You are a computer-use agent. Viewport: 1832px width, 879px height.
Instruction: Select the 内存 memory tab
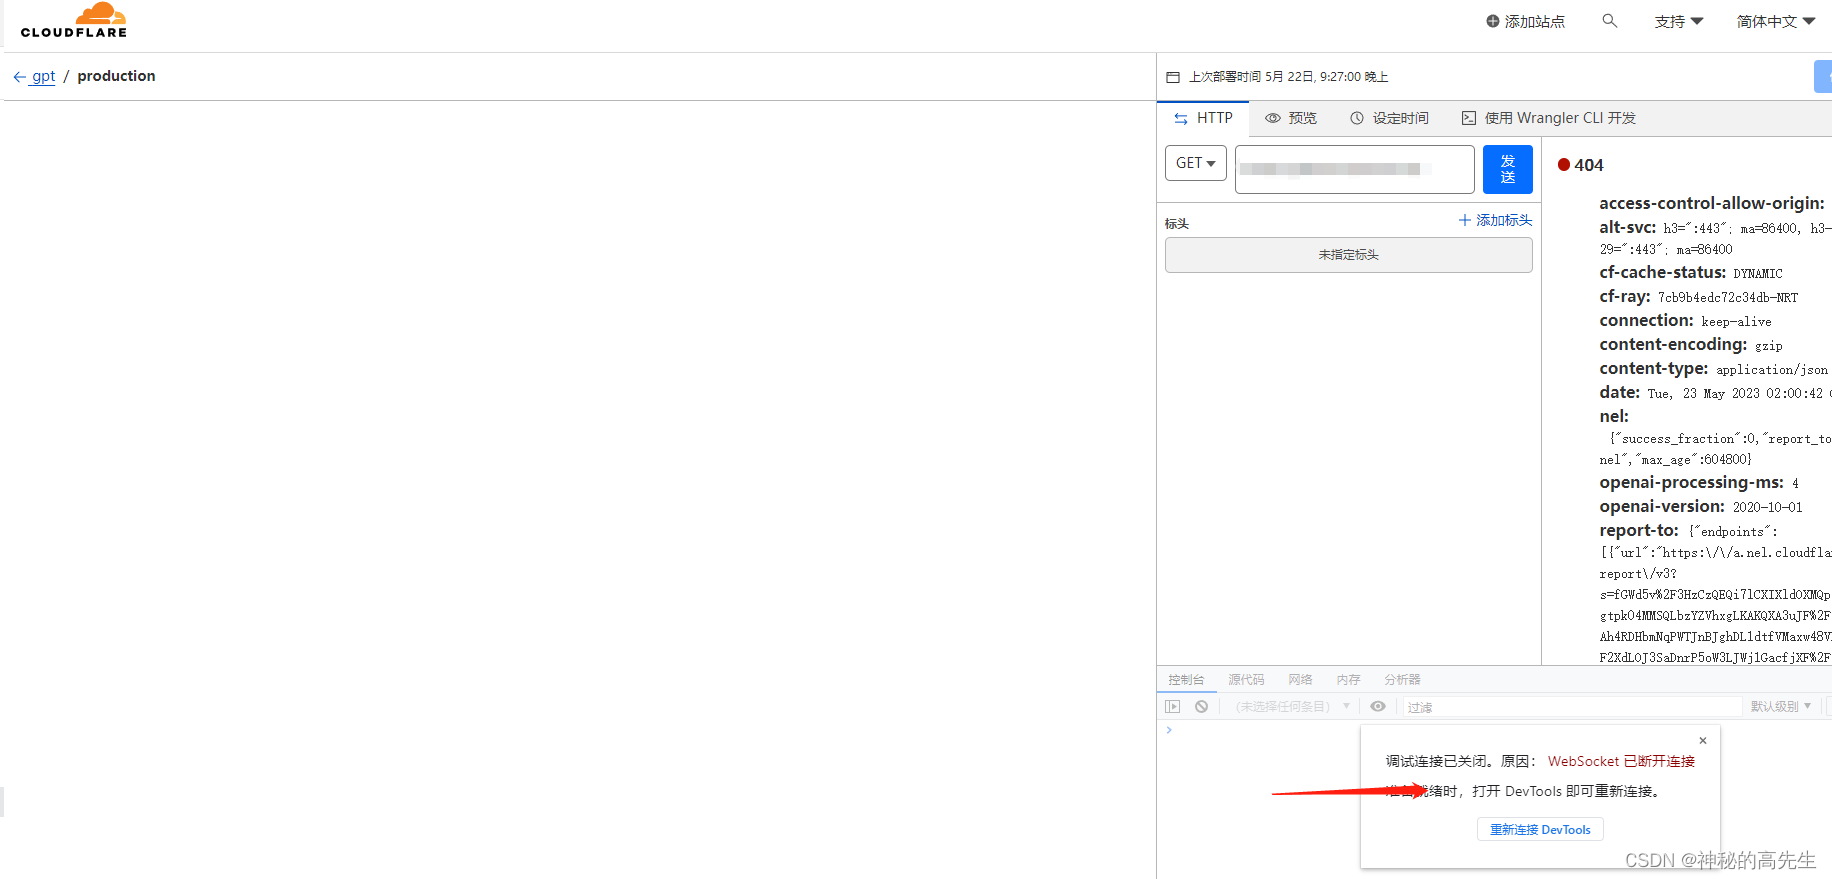coord(1348,680)
